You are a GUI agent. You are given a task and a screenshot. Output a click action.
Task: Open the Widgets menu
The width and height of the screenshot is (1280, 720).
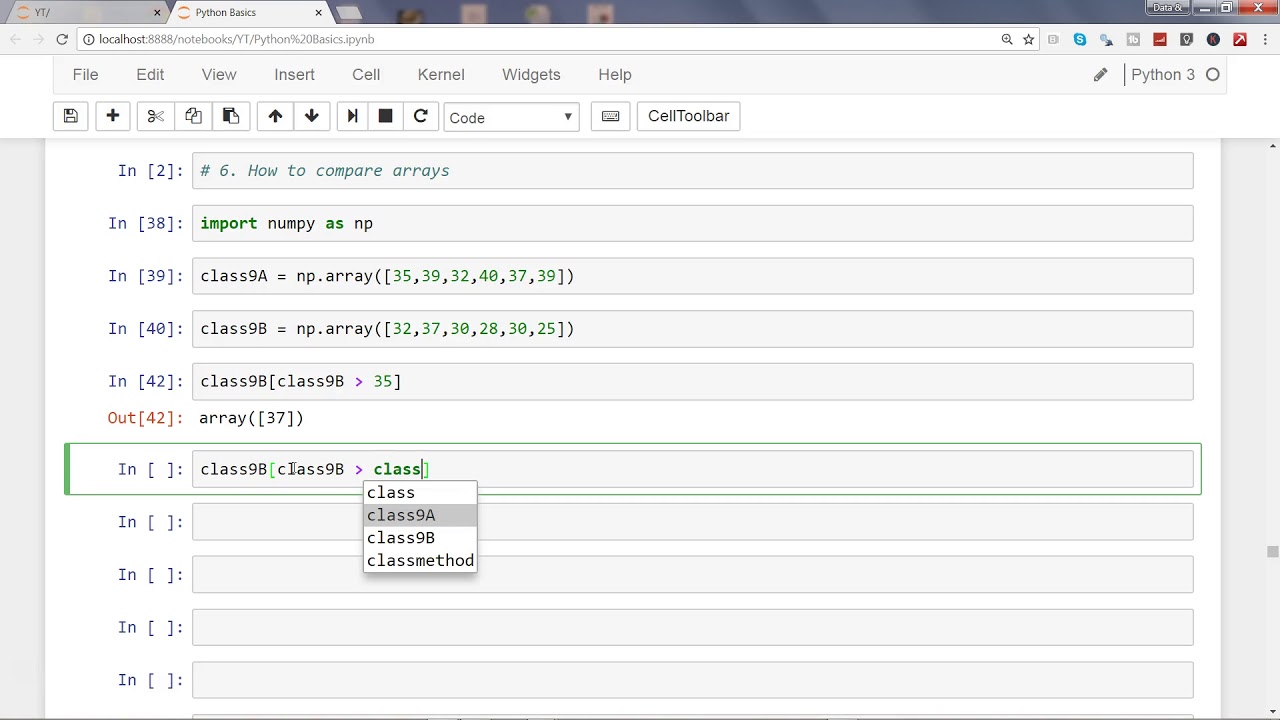(x=531, y=74)
